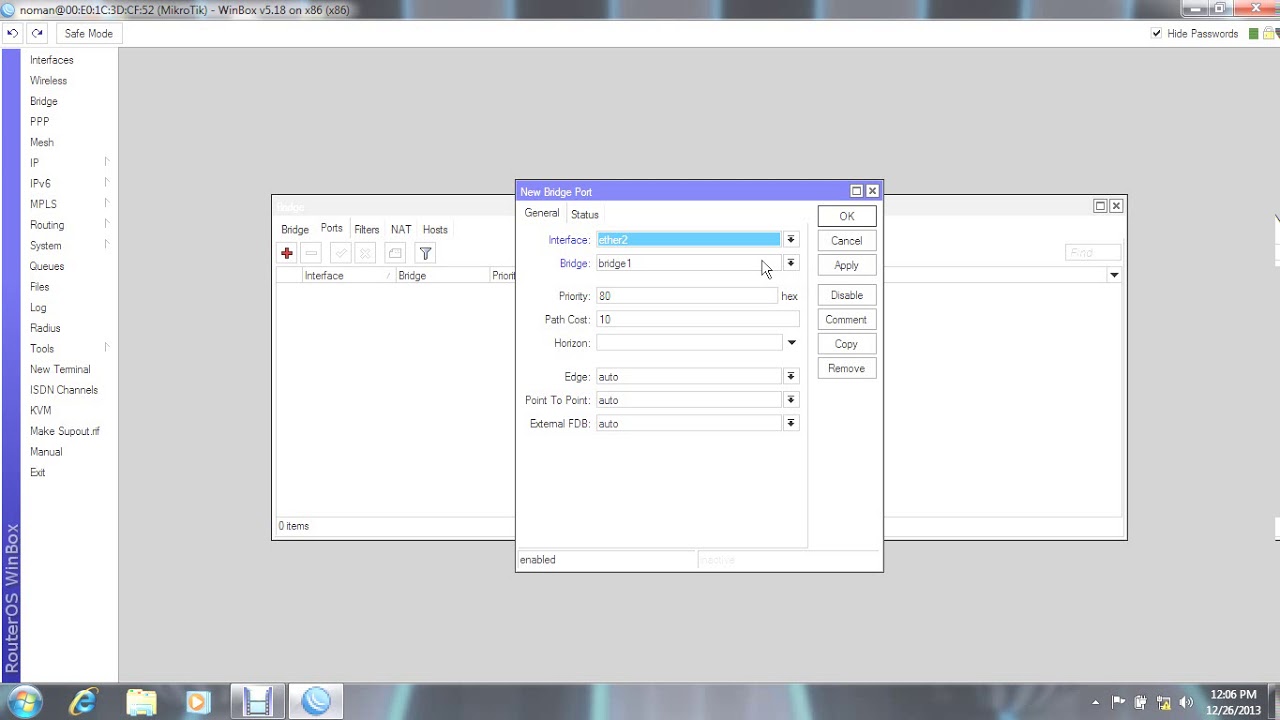Screen dimensions: 1280x720
Task: Open PPP in the sidebar menu
Action: [x=40, y=122]
